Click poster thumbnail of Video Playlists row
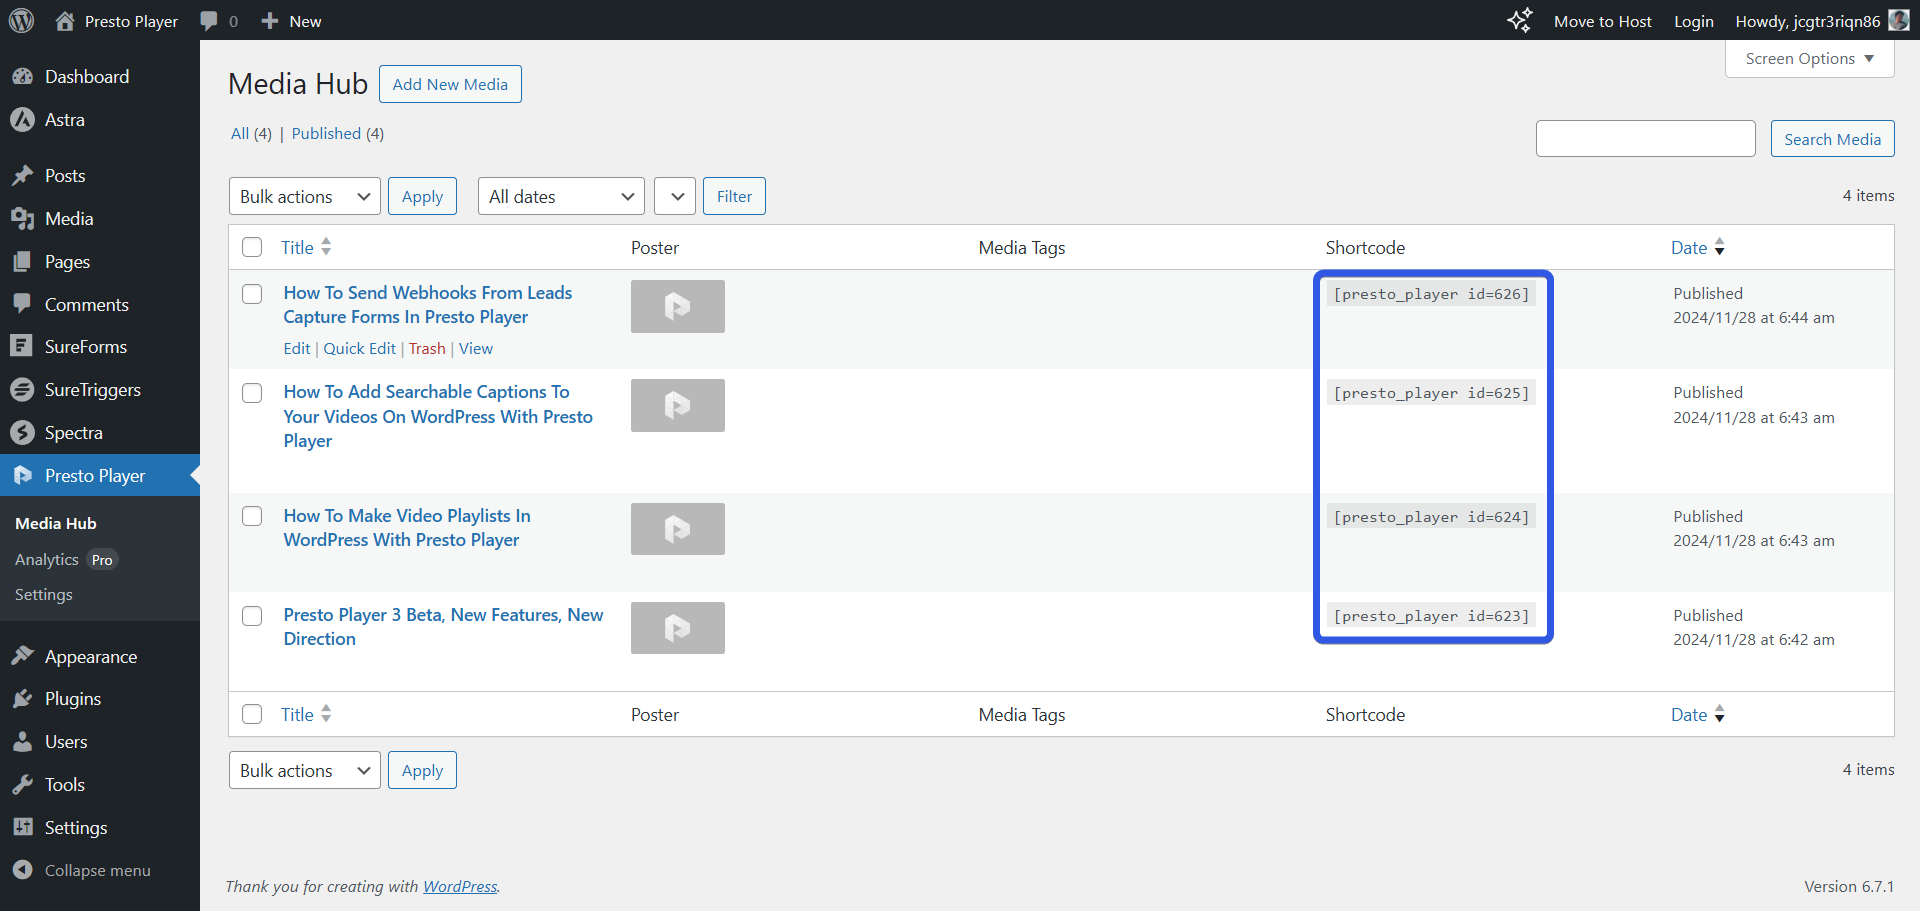1920x911 pixels. pyautogui.click(x=678, y=529)
